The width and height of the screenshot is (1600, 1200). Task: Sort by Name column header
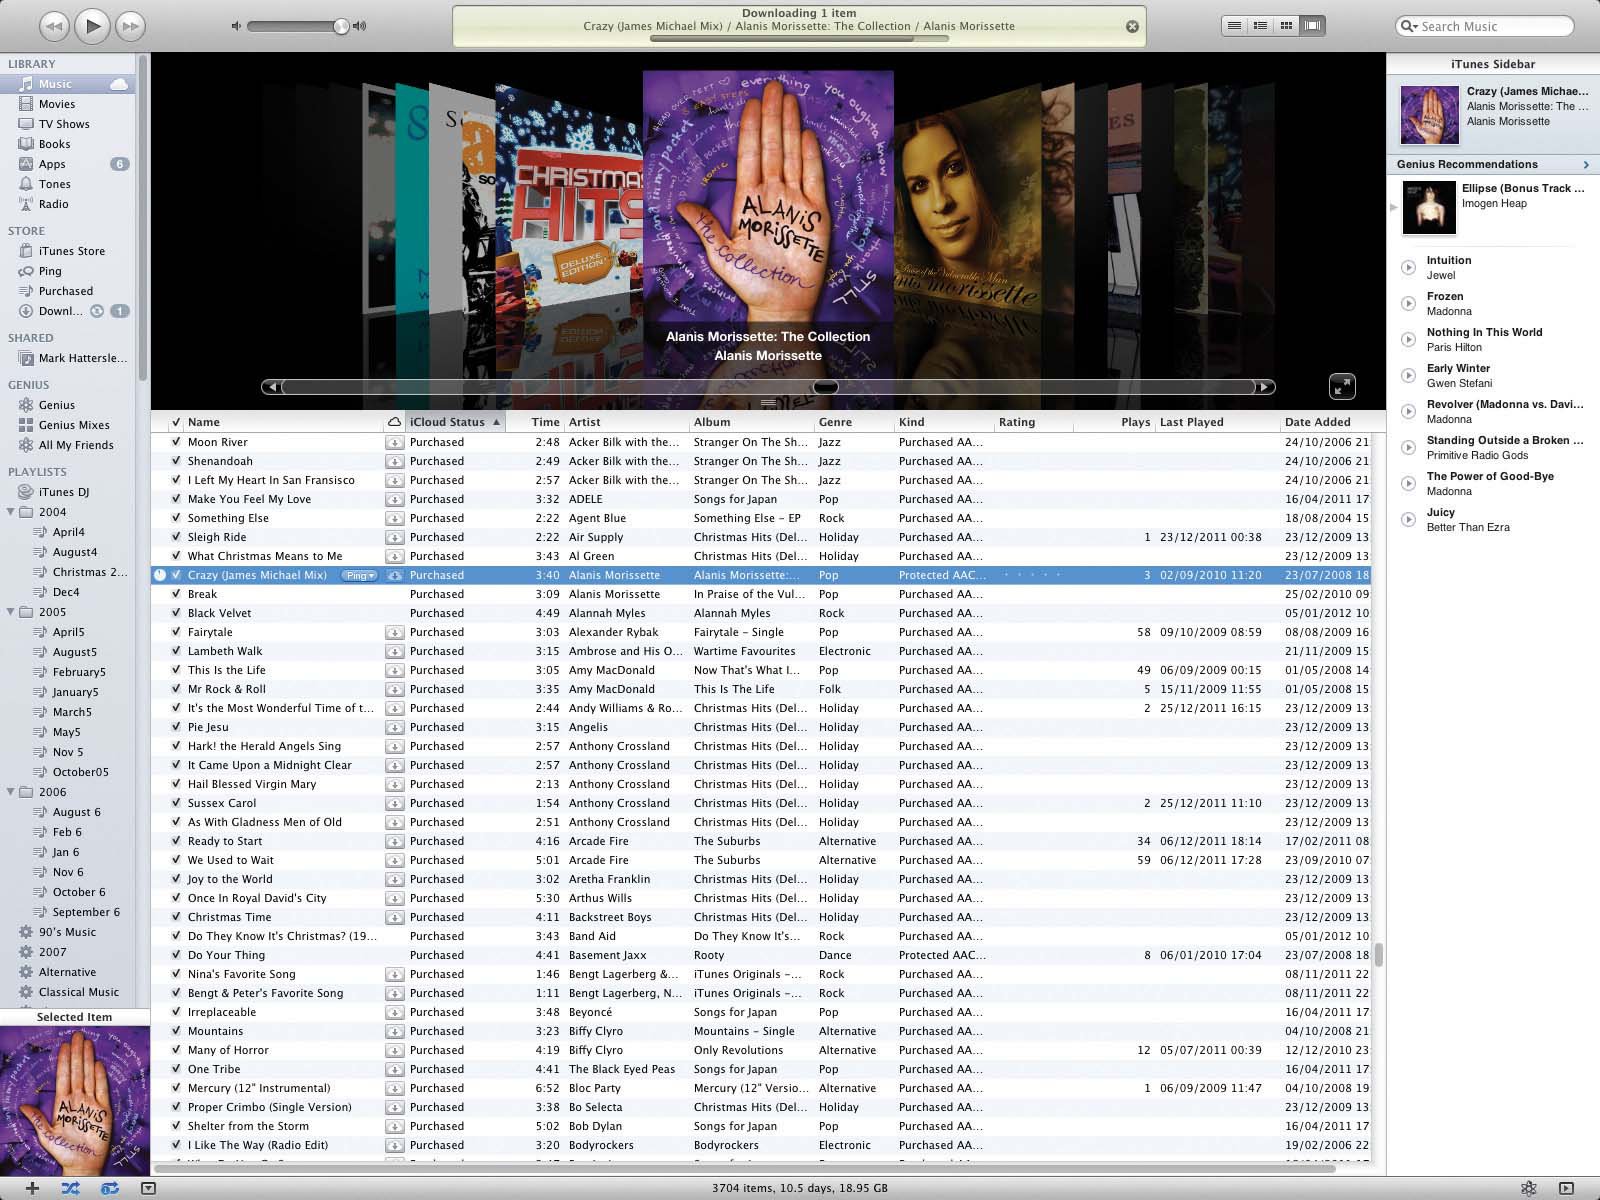(283, 422)
